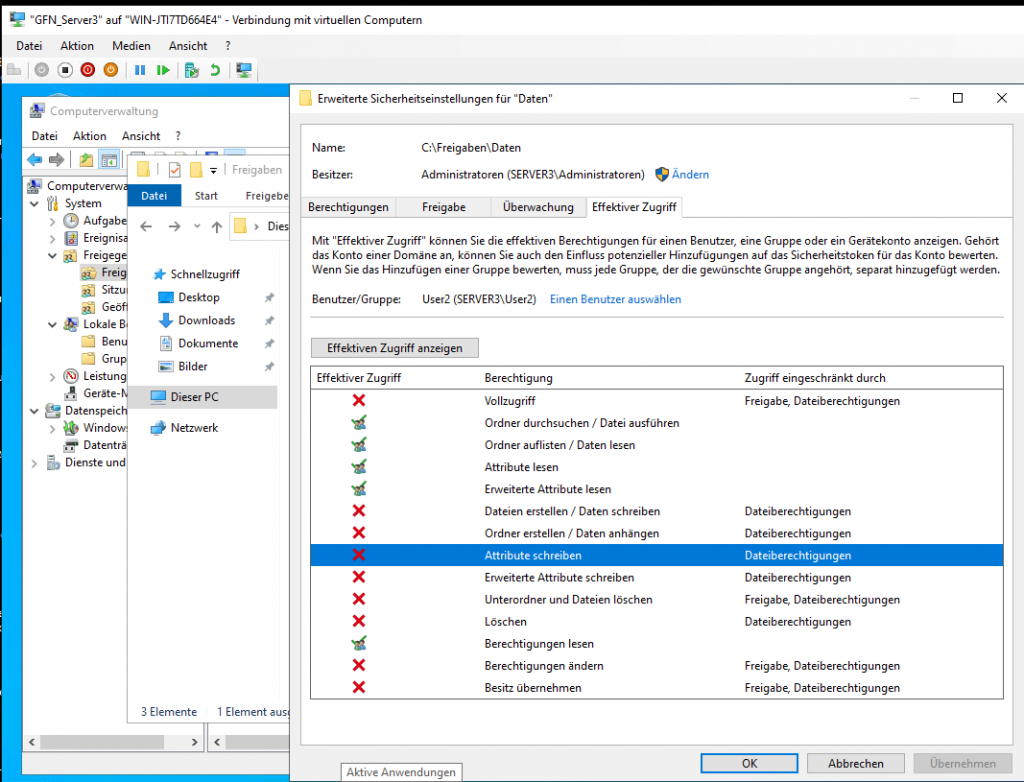Click the Checkpoint icon in the VM toolbar
The width and height of the screenshot is (1024, 782).
pos(191,70)
